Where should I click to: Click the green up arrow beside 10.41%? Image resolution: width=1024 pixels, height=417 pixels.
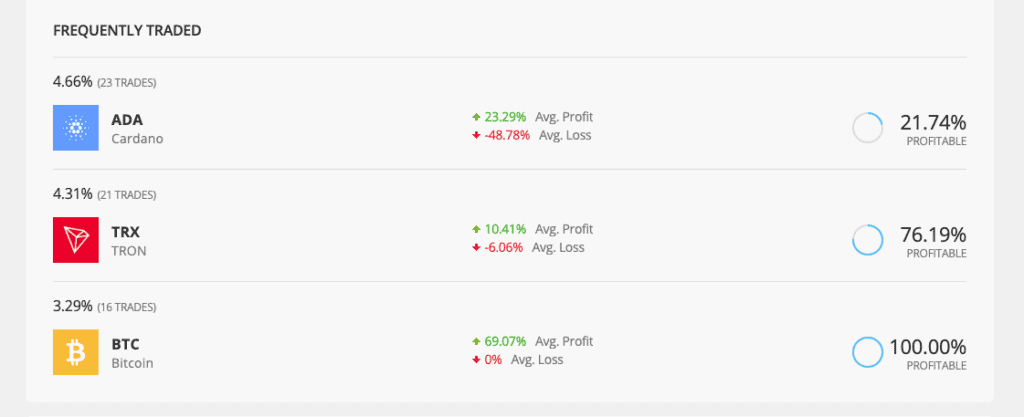pos(476,229)
